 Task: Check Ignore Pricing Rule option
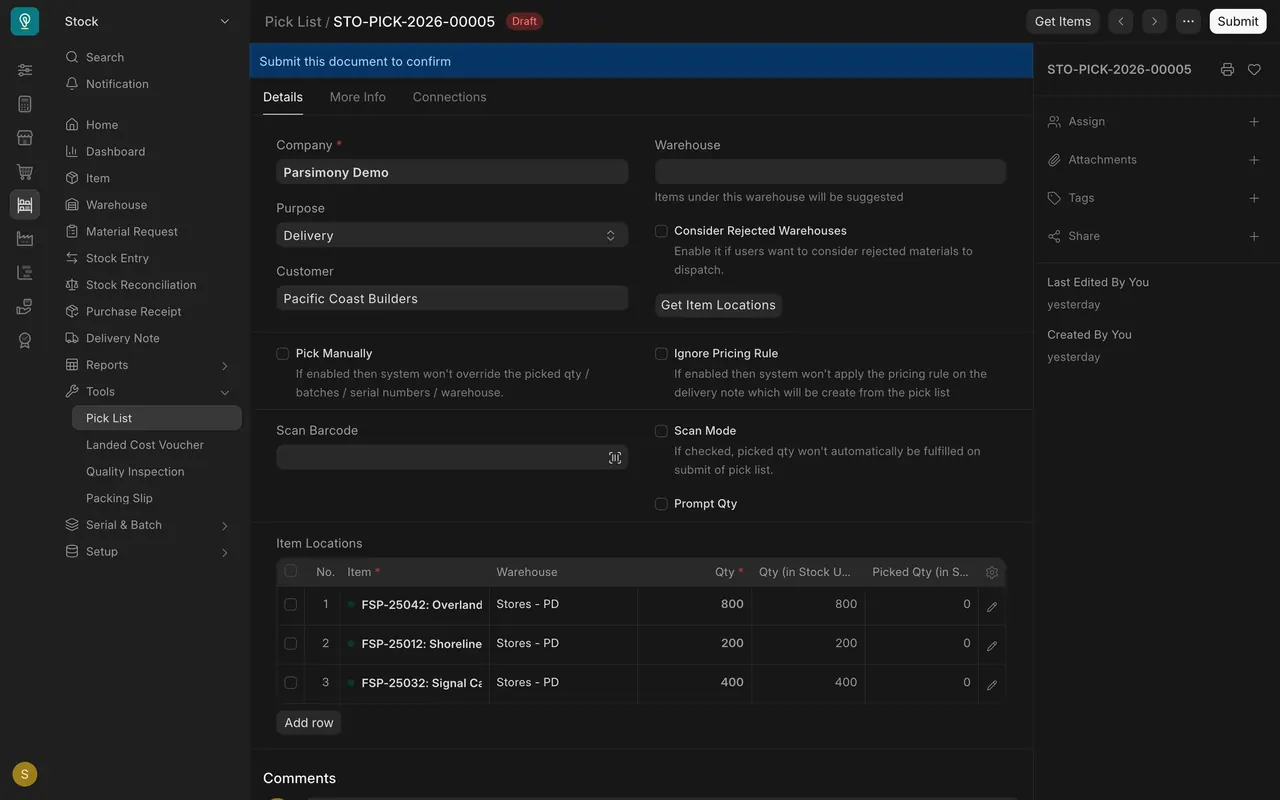[x=661, y=354]
